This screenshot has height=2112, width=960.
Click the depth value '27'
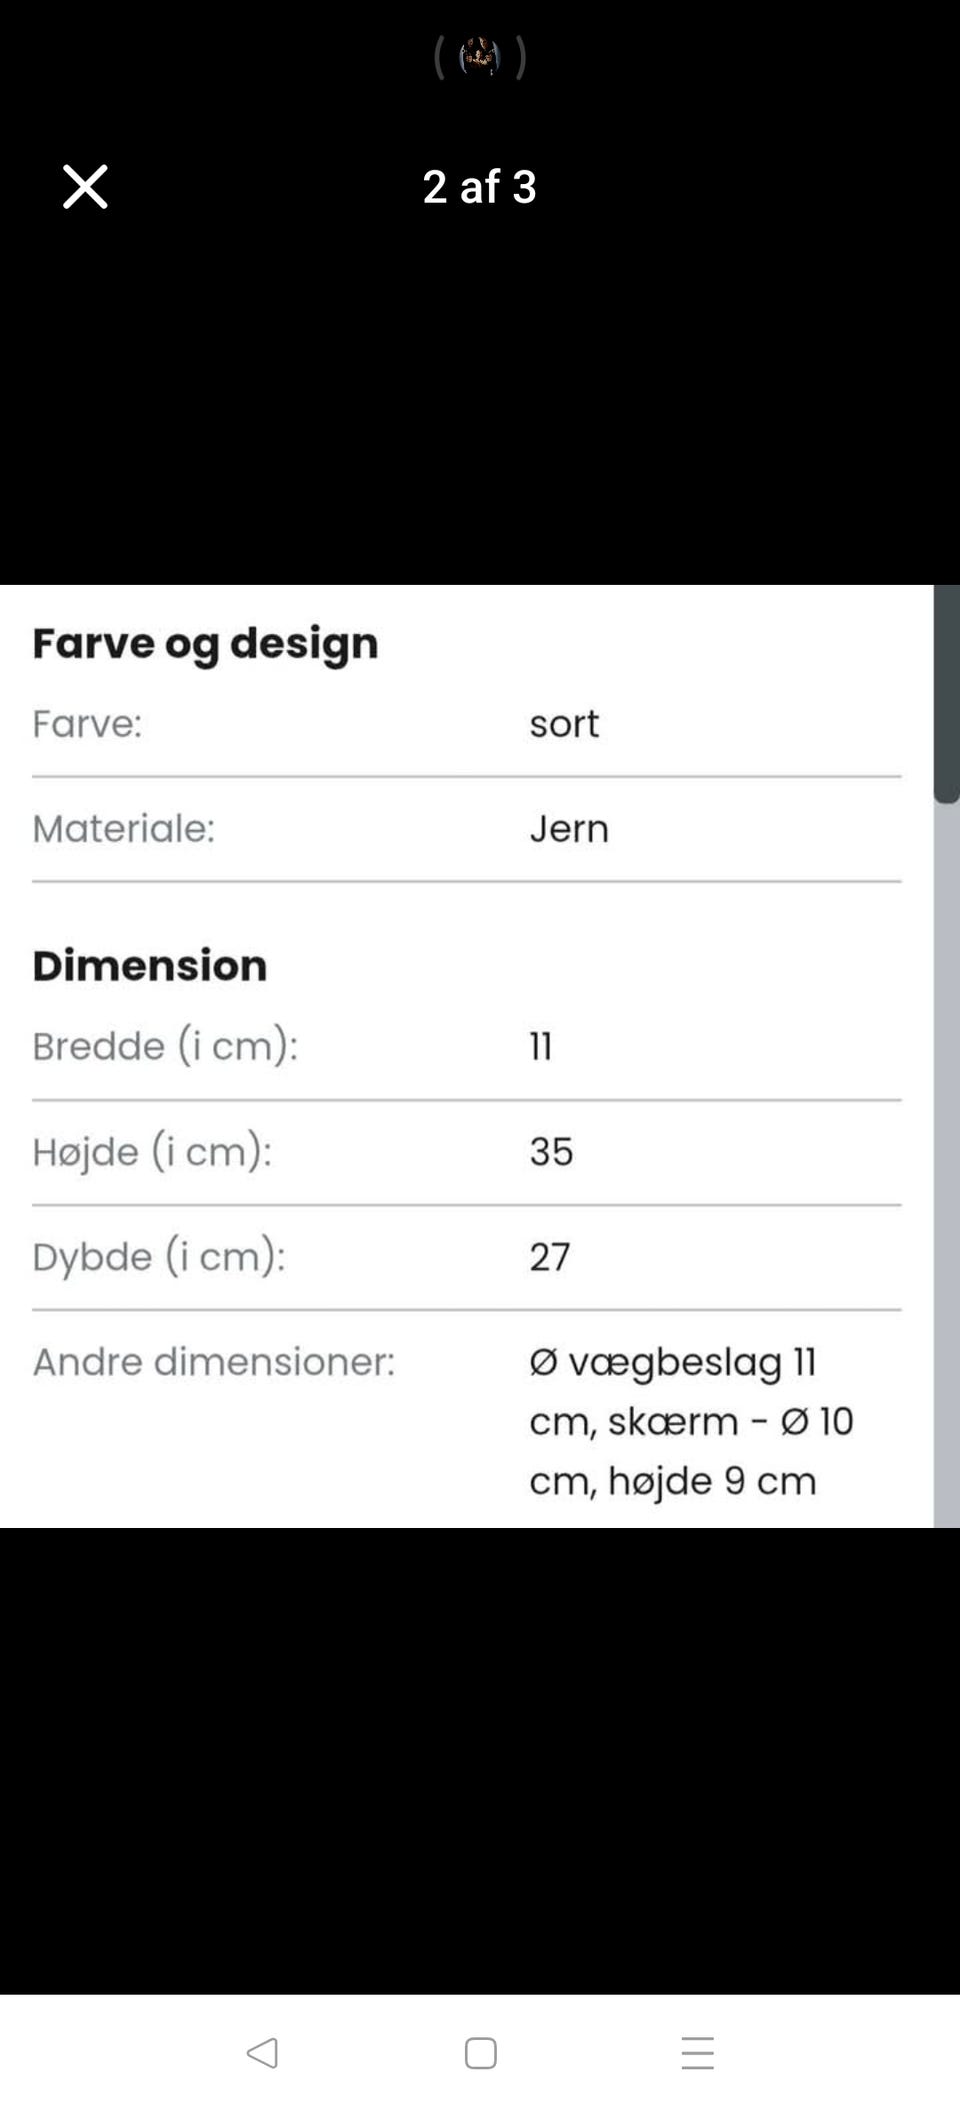[550, 1256]
